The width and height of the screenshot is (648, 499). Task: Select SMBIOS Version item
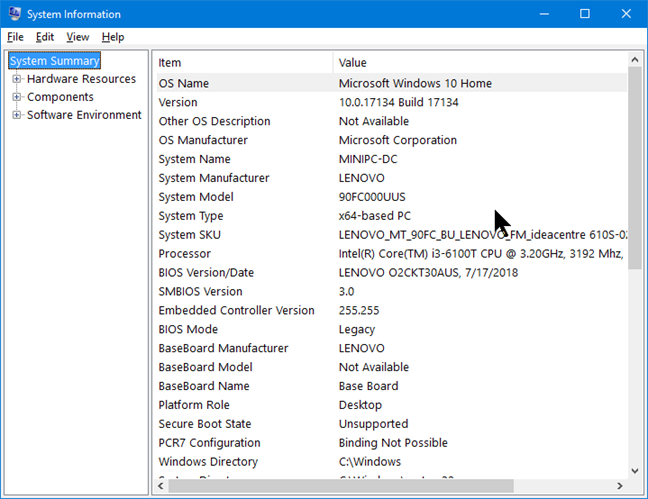pyautogui.click(x=200, y=291)
